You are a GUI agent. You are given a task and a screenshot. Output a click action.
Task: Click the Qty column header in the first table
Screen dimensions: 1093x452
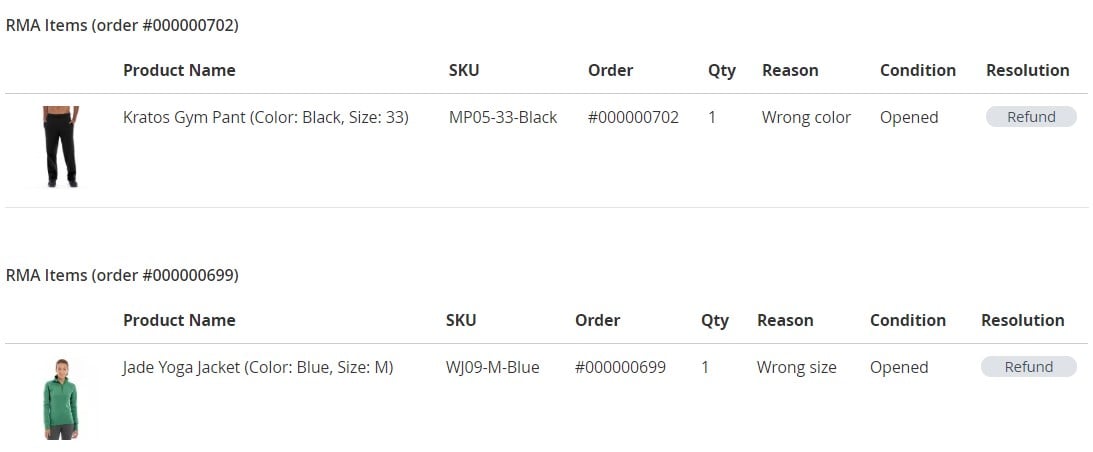point(721,71)
